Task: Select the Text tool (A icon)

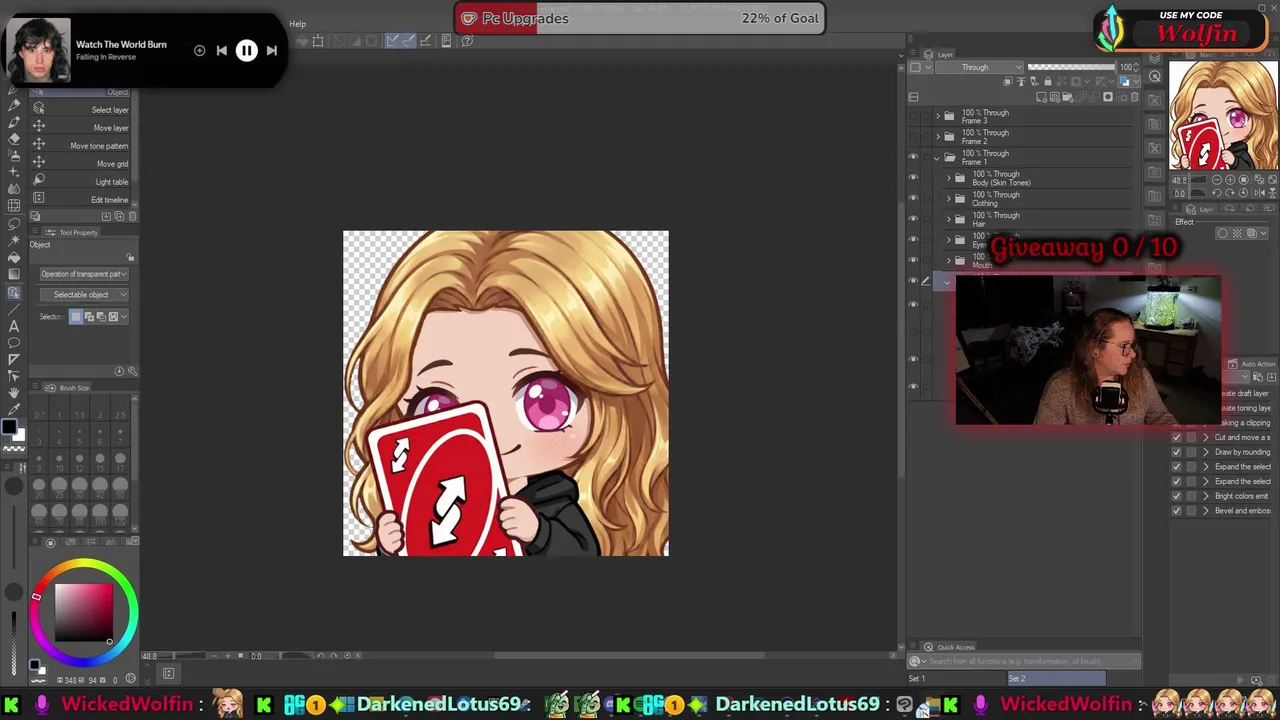Action: coord(14,326)
